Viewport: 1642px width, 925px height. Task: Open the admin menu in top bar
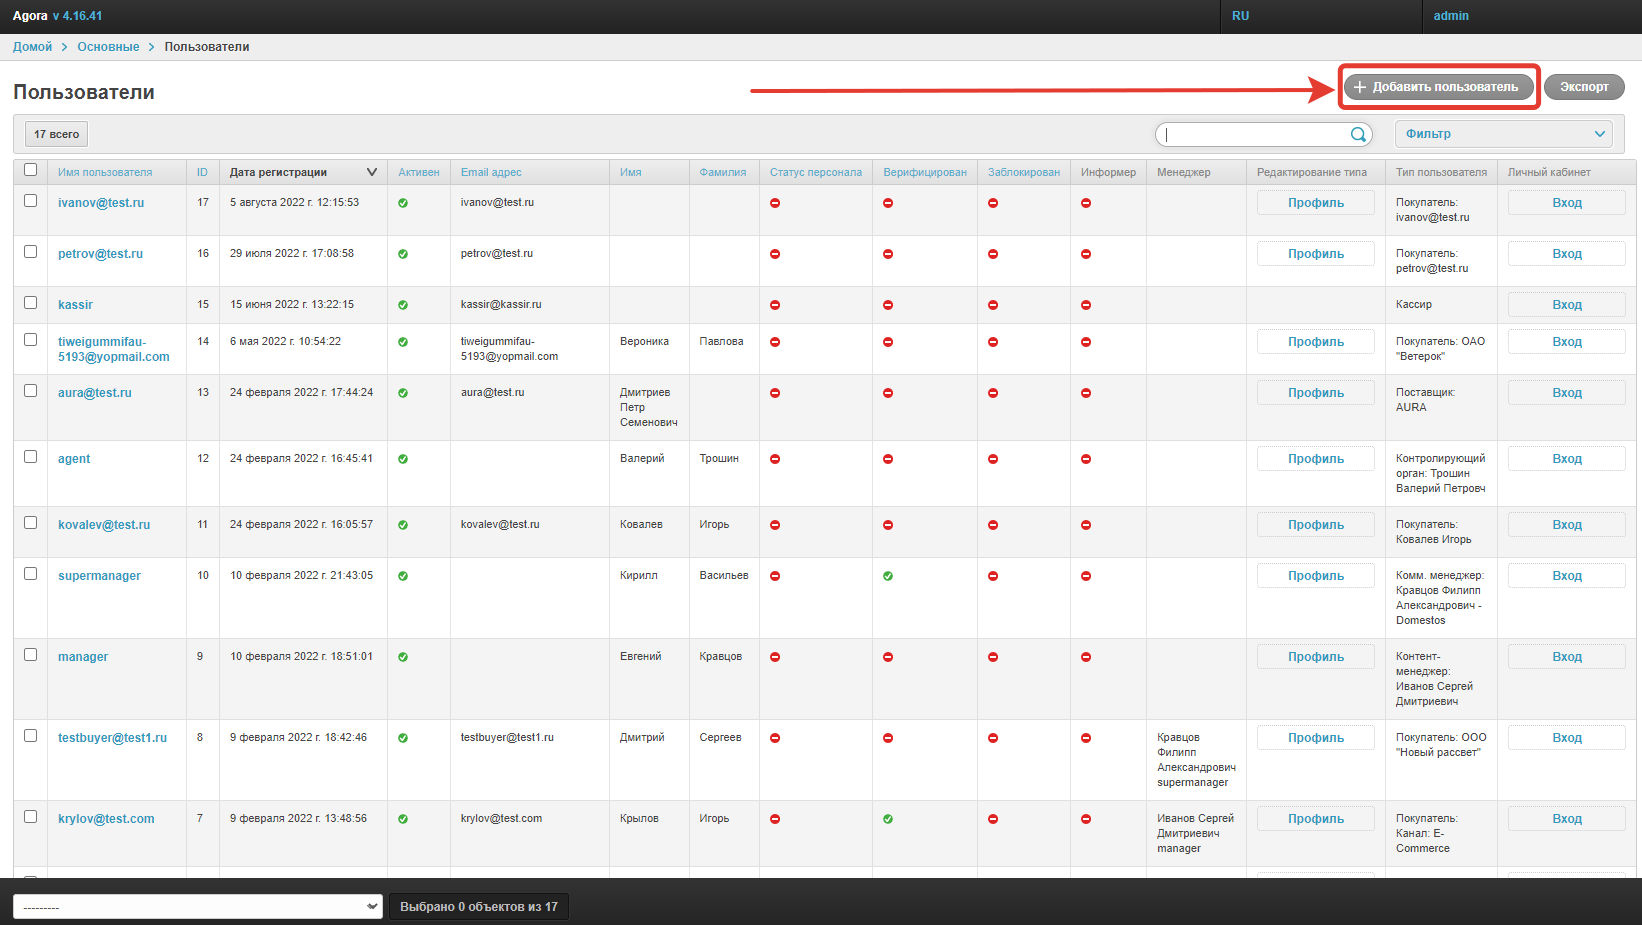coord(1451,16)
